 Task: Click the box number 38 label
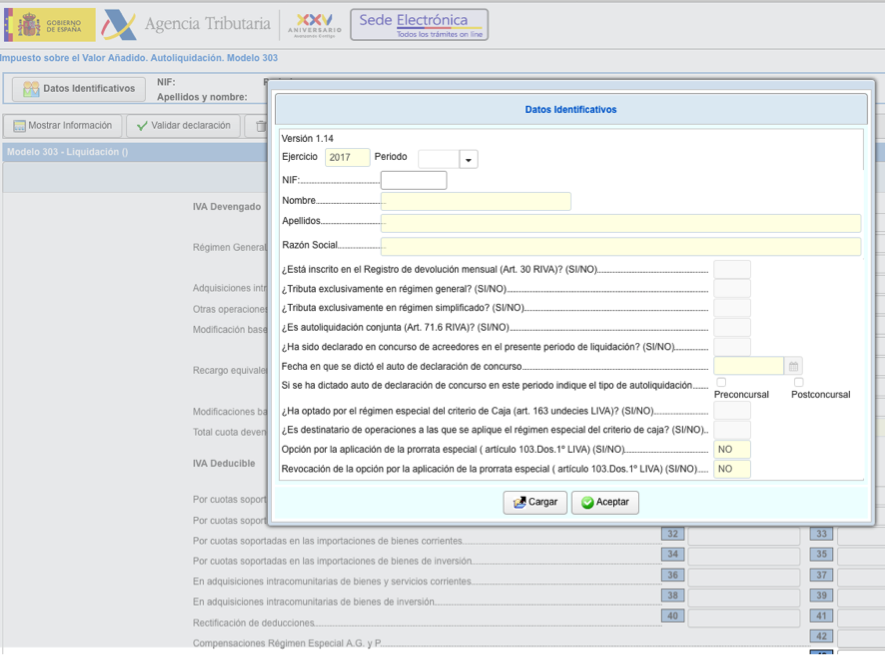672,596
